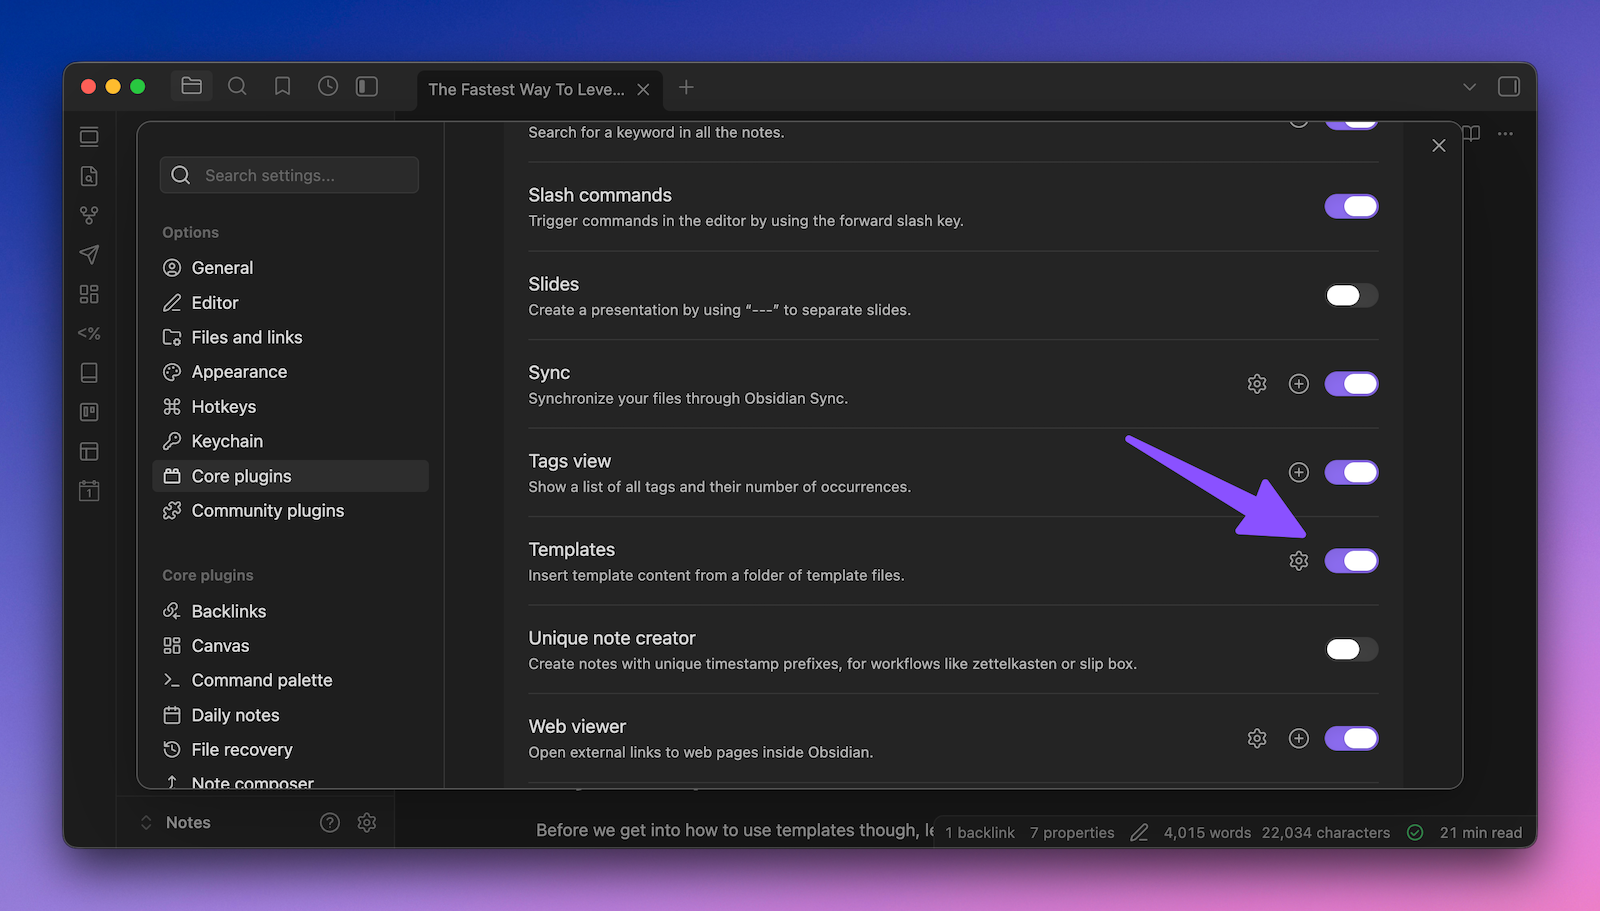Image resolution: width=1600 pixels, height=911 pixels.
Task: Select Community plugins in settings sidebar
Action: (x=267, y=511)
